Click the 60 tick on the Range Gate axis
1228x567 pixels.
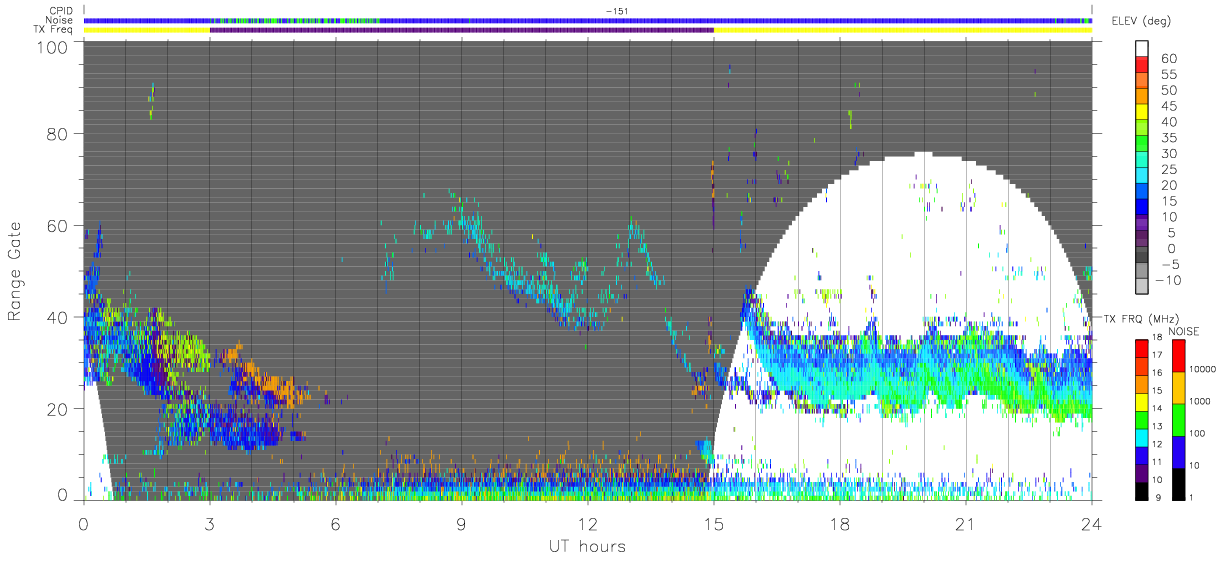click(x=56, y=226)
